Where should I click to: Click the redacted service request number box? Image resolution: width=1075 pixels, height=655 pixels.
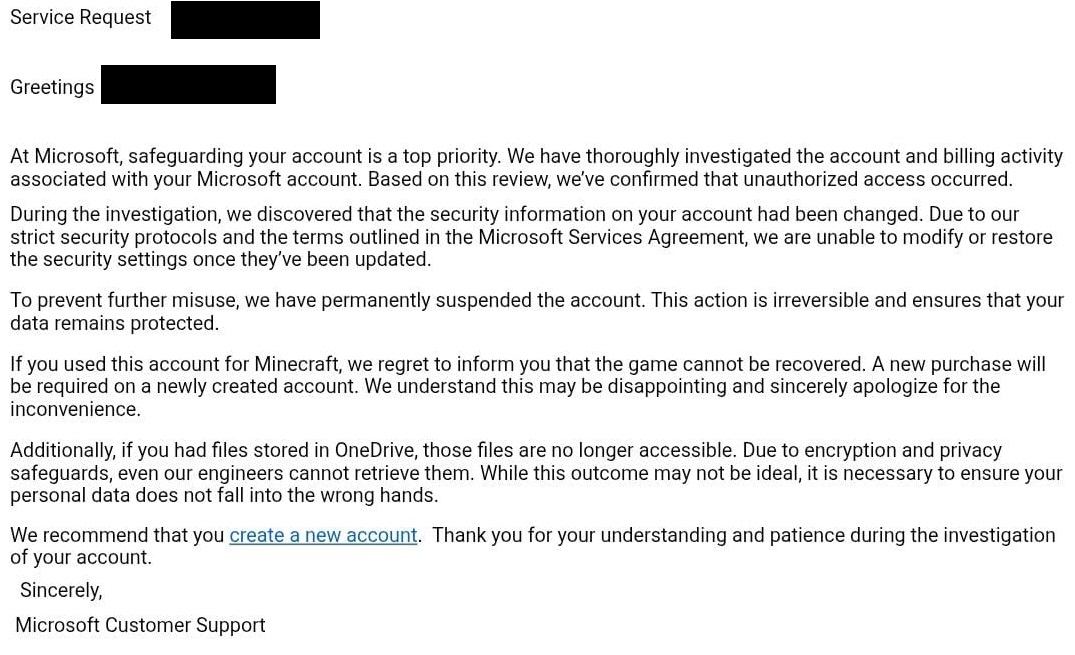(245, 20)
